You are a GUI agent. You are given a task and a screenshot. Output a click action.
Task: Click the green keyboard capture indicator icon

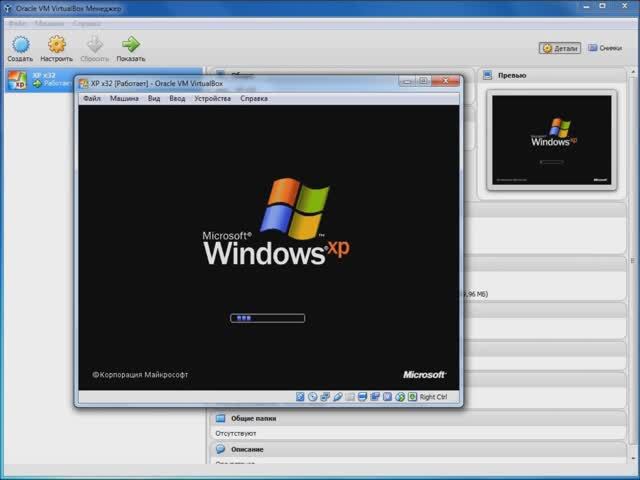412,397
